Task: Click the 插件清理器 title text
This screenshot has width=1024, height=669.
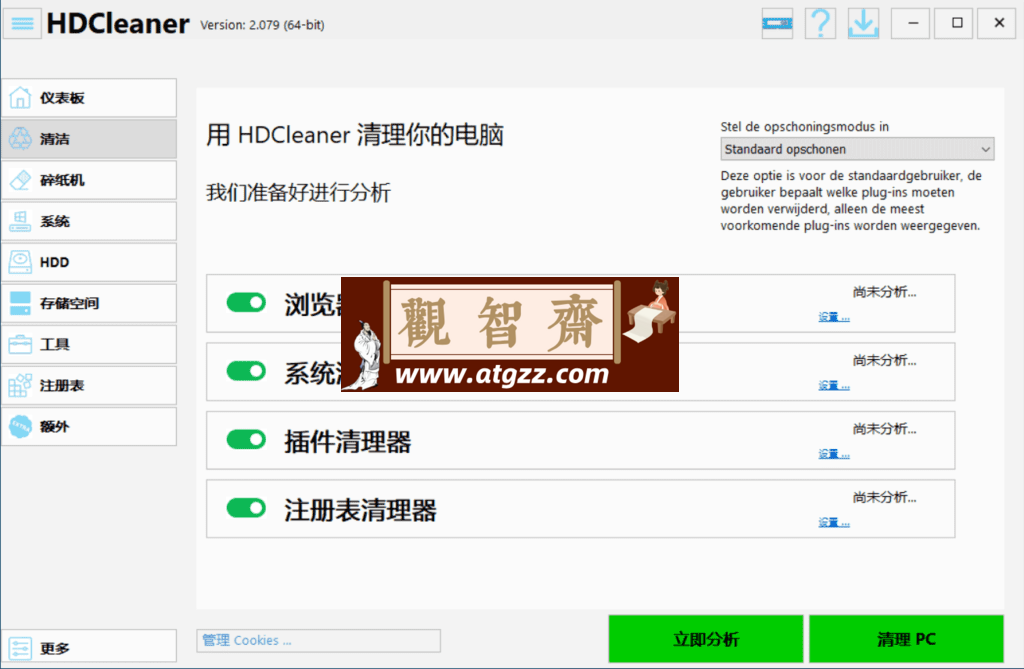Action: tap(347, 442)
